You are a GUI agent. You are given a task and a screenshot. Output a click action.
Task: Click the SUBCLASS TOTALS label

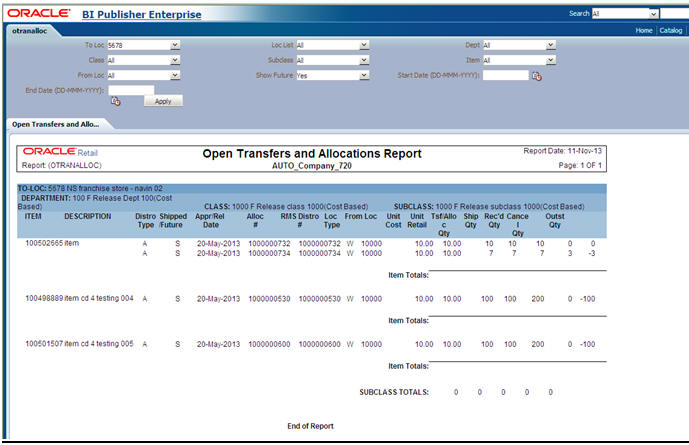pyautogui.click(x=394, y=392)
